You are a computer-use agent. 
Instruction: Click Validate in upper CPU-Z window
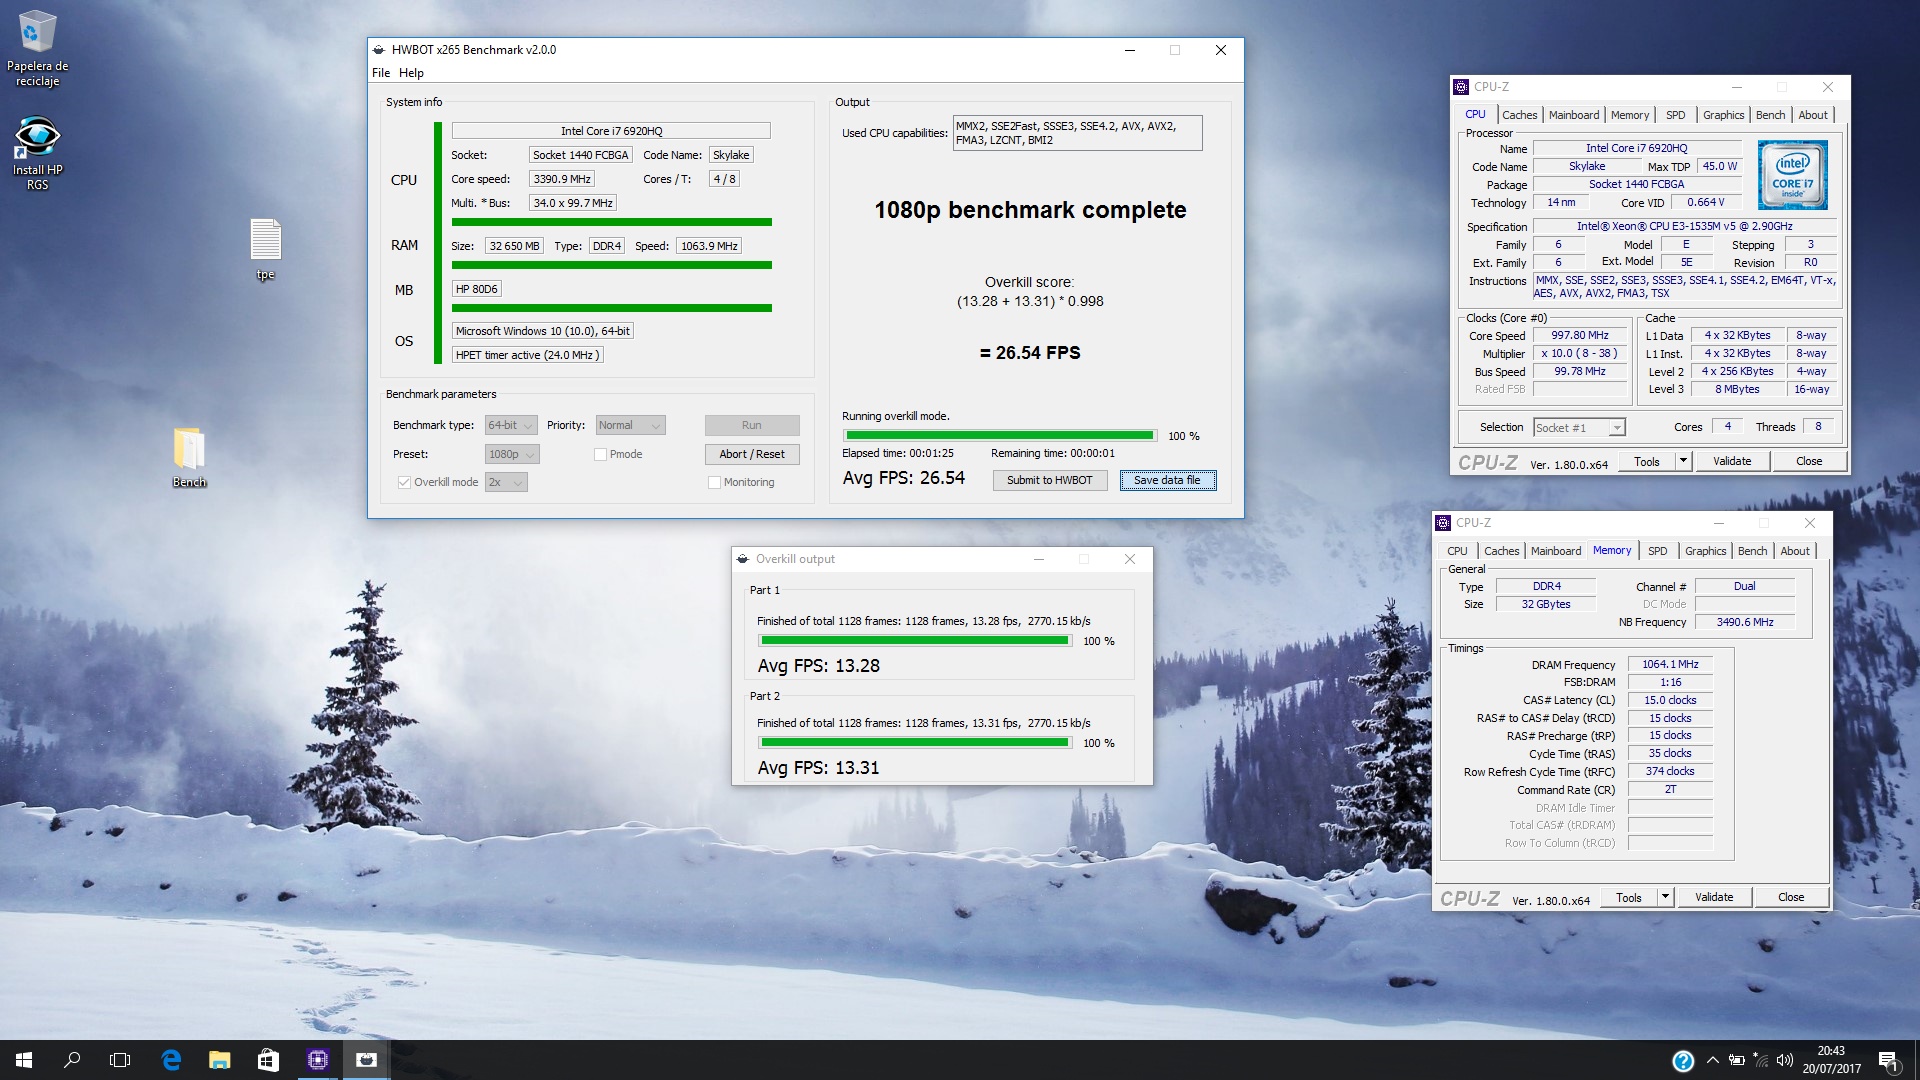1732,461
